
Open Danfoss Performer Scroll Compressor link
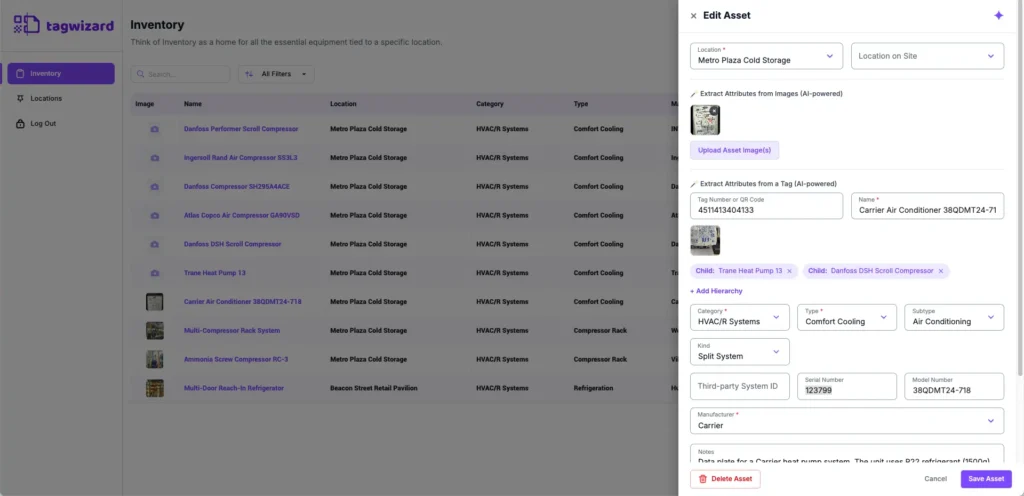(x=241, y=129)
